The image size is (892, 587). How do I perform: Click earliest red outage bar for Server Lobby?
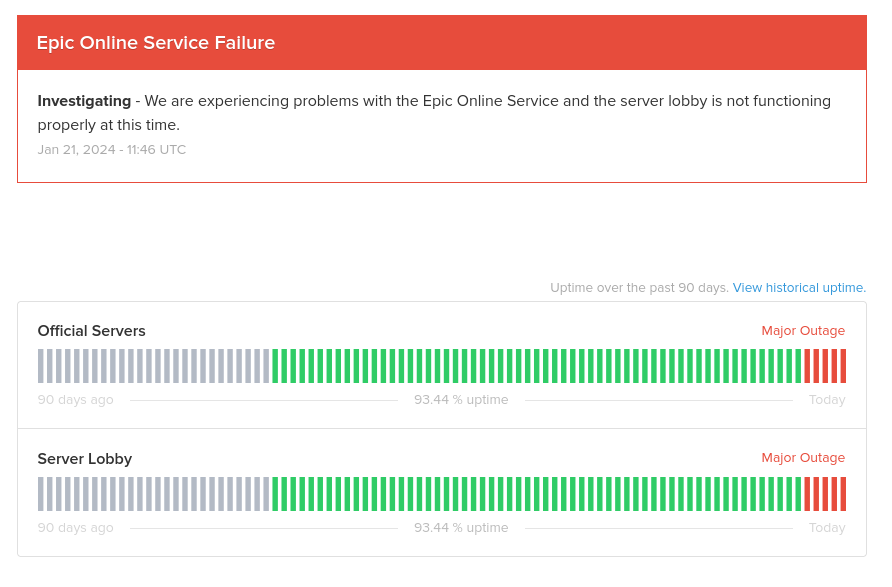[x=807, y=494]
